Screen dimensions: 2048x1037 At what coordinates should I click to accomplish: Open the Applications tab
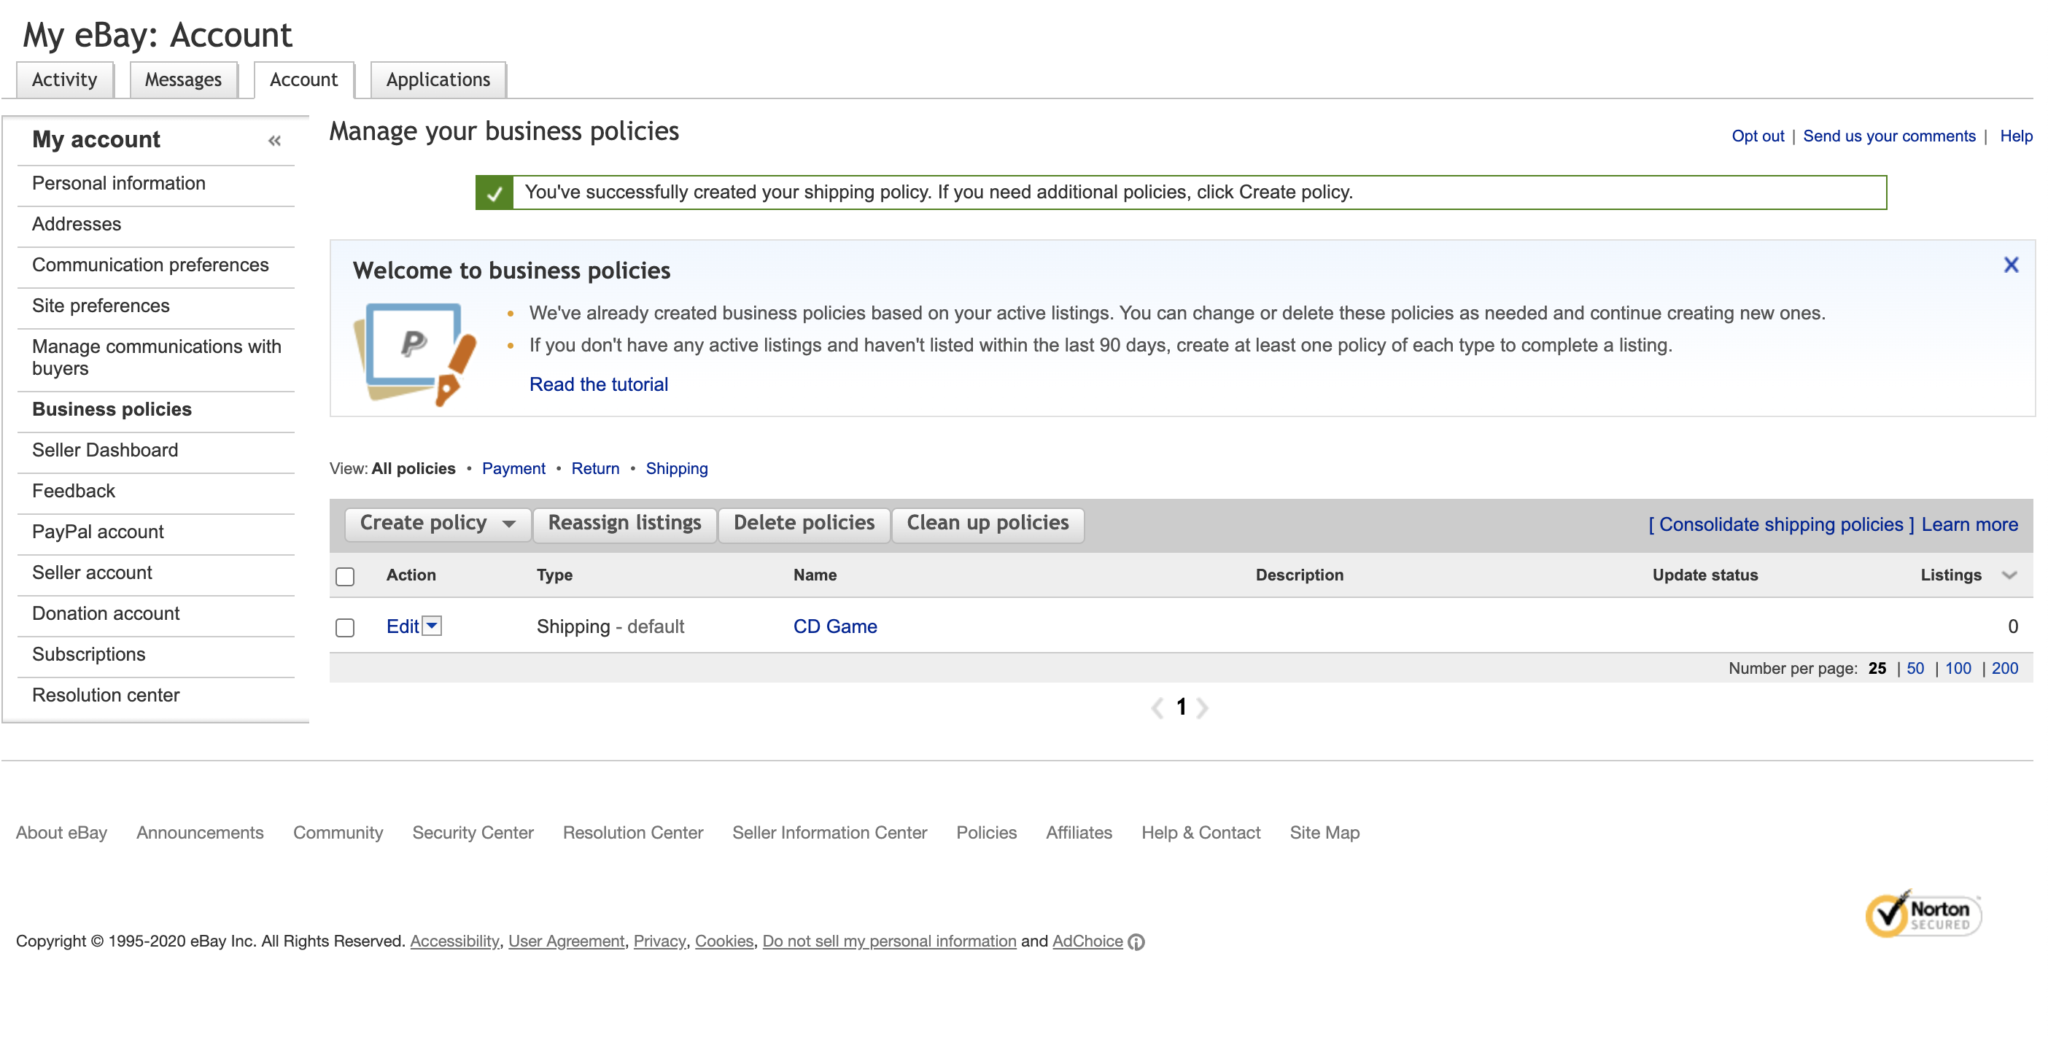pyautogui.click(x=438, y=80)
